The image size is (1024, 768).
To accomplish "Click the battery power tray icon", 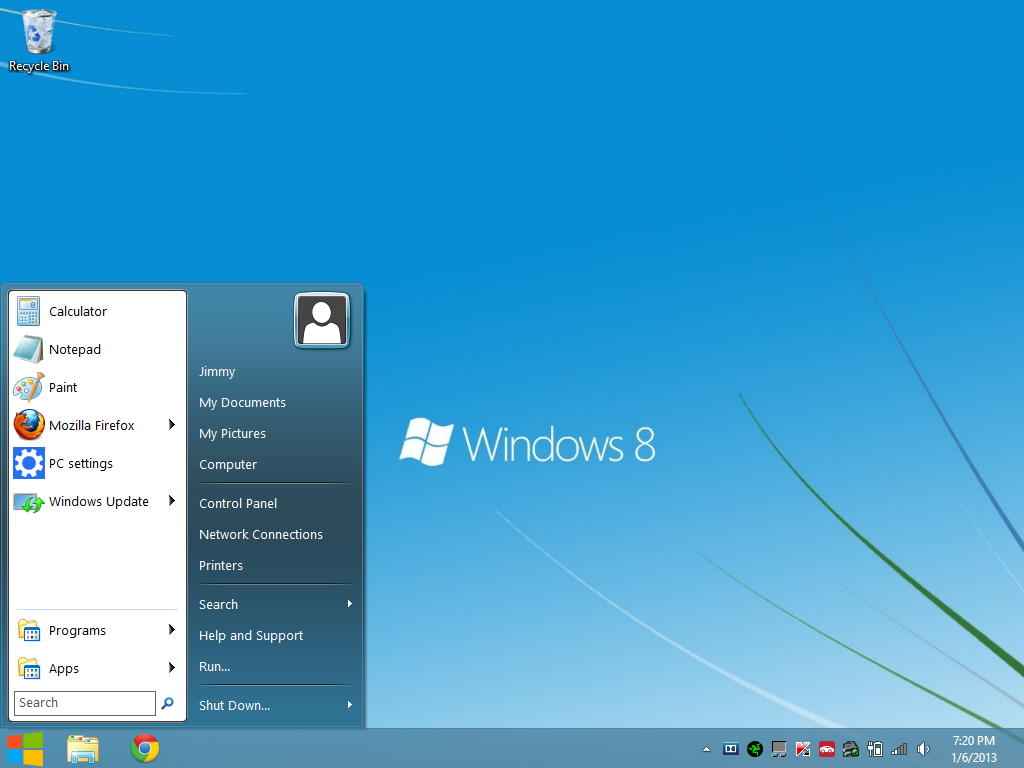I will [875, 749].
